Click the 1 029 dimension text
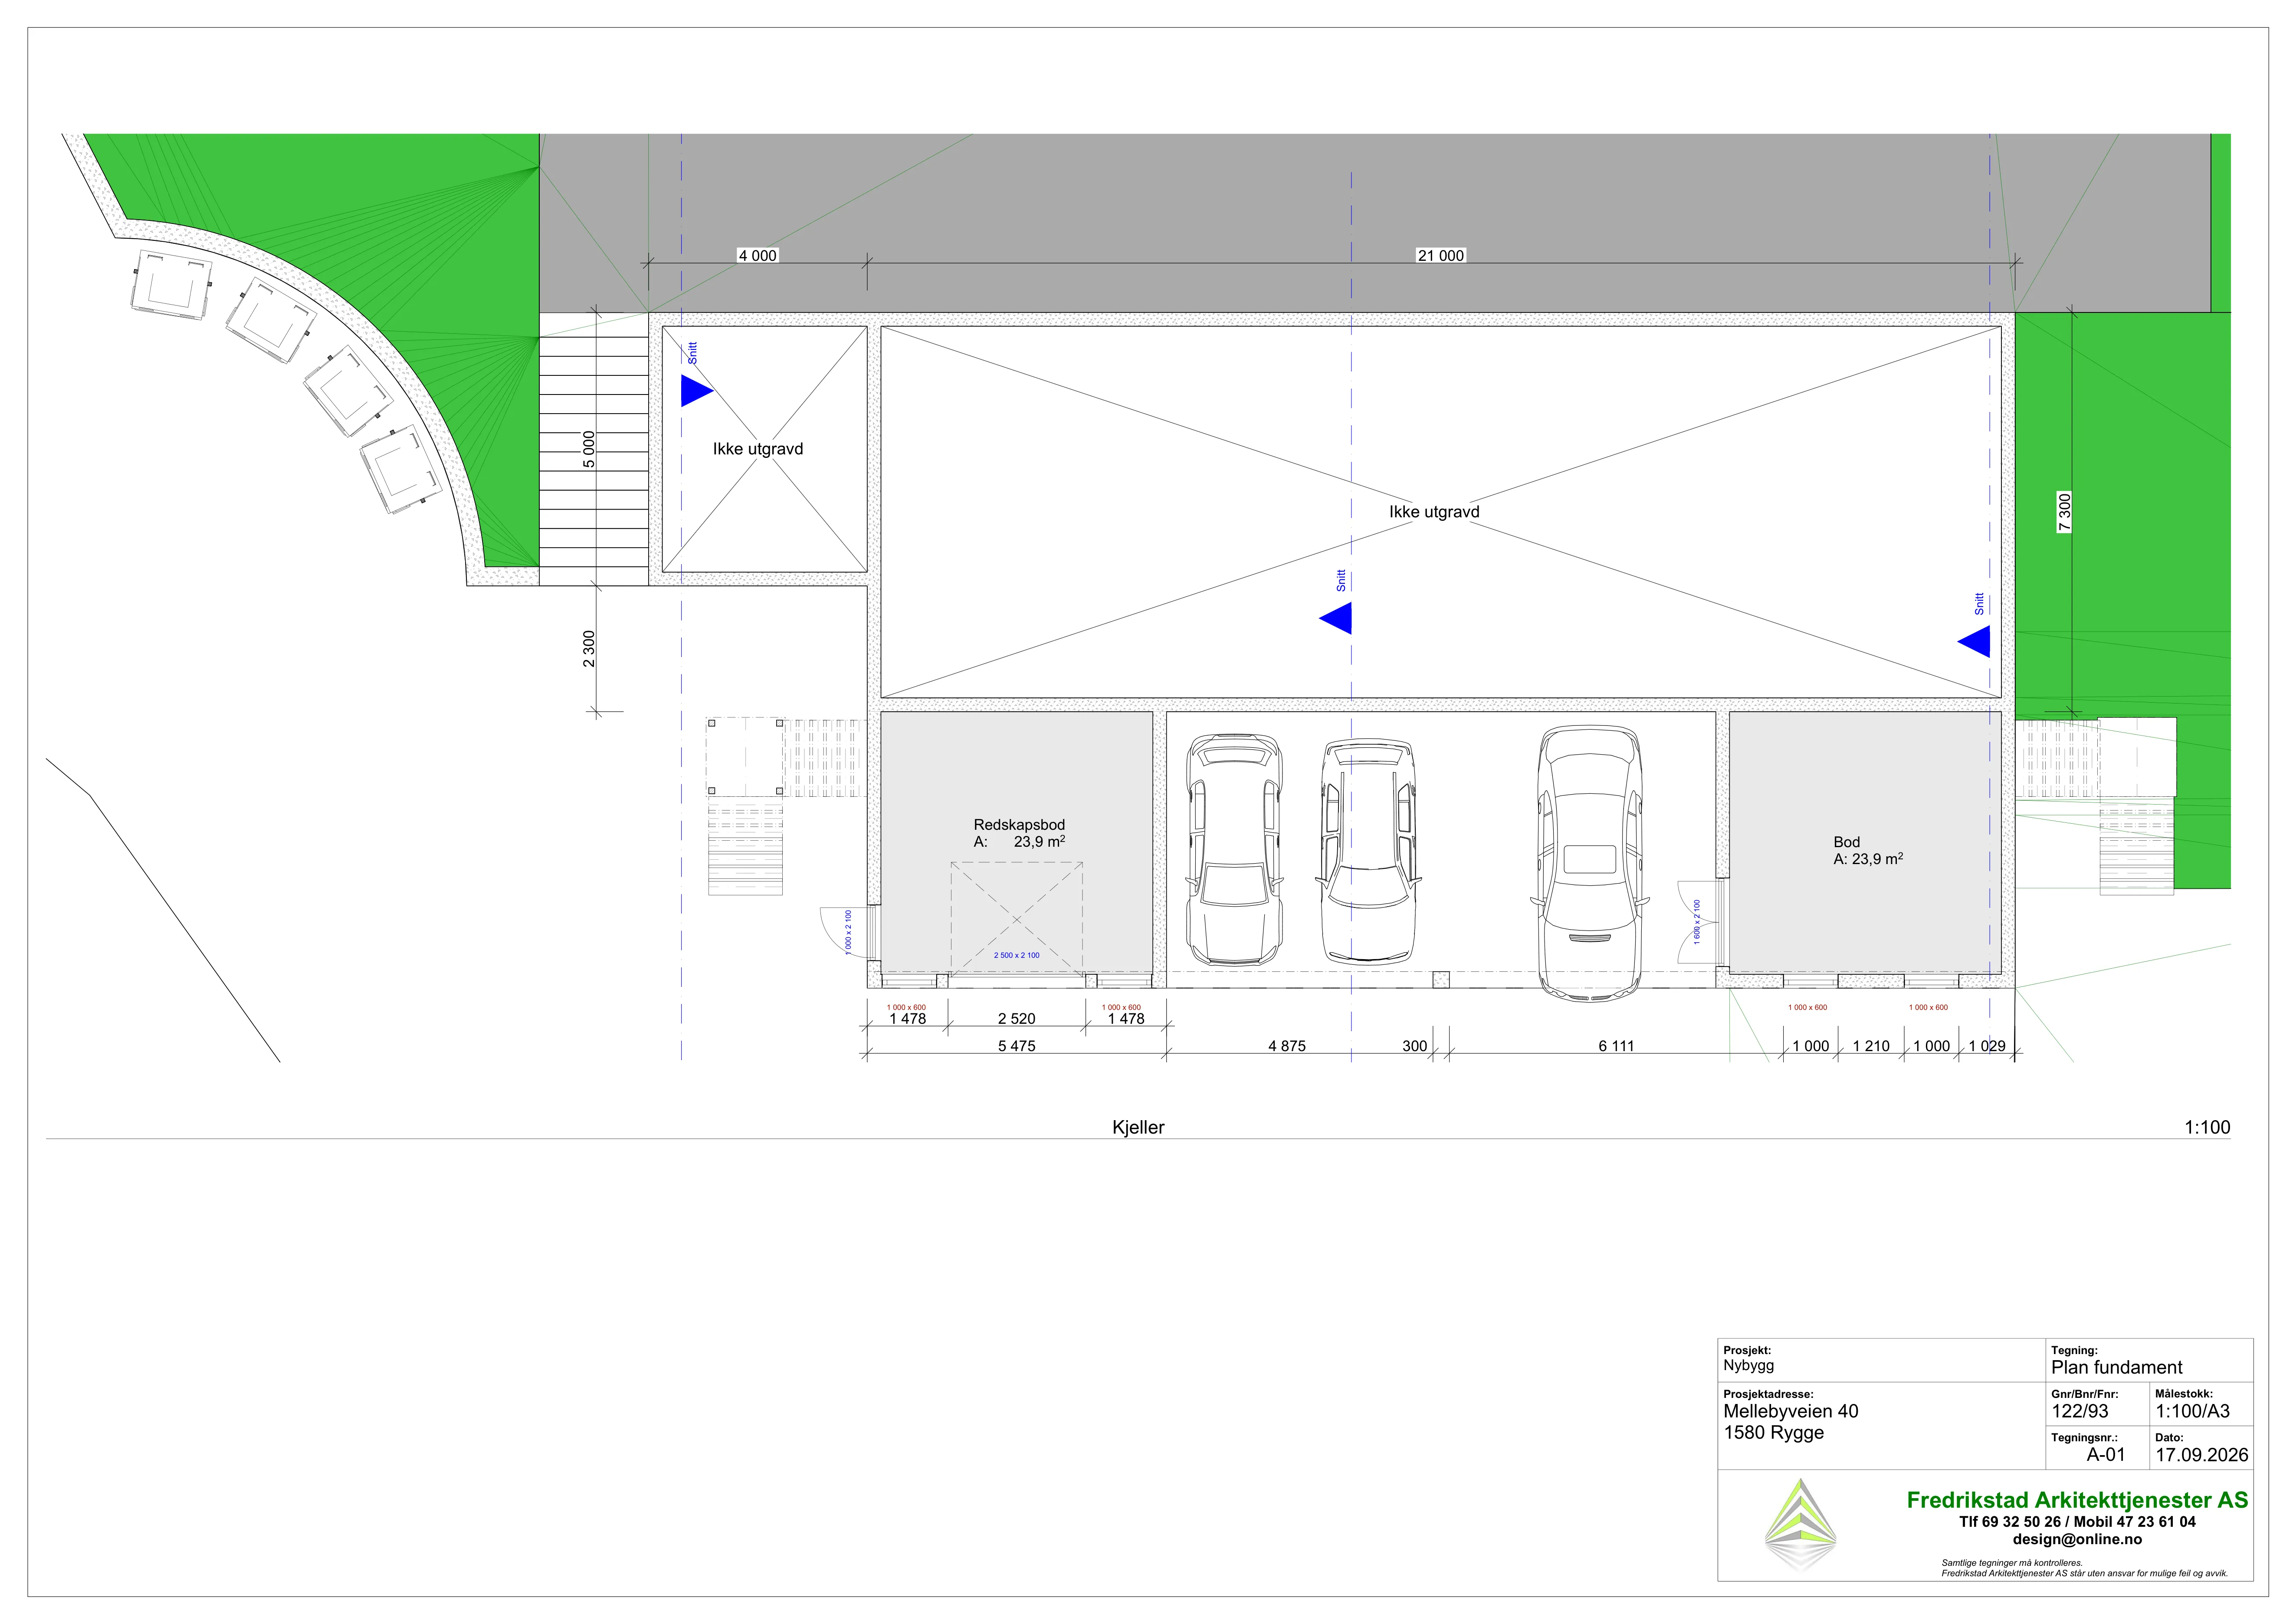 [x=1987, y=1046]
